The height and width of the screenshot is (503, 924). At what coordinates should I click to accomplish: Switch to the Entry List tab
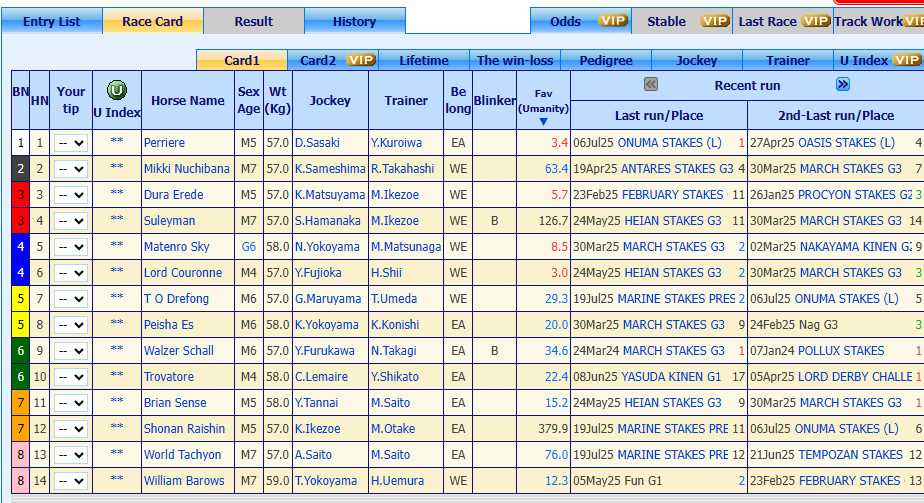pyautogui.click(x=52, y=21)
